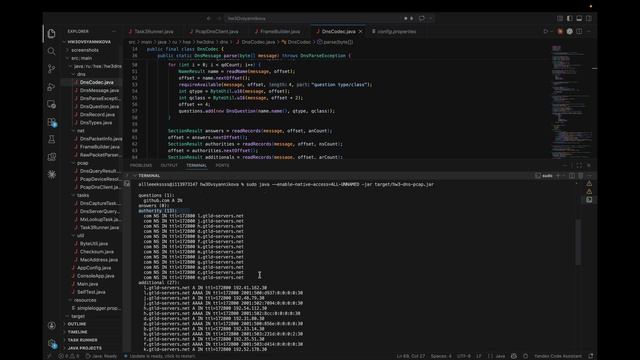This screenshot has height=360, width=640.
Task: Click the terminal vertical scrollbar
Action: [x=578, y=242]
